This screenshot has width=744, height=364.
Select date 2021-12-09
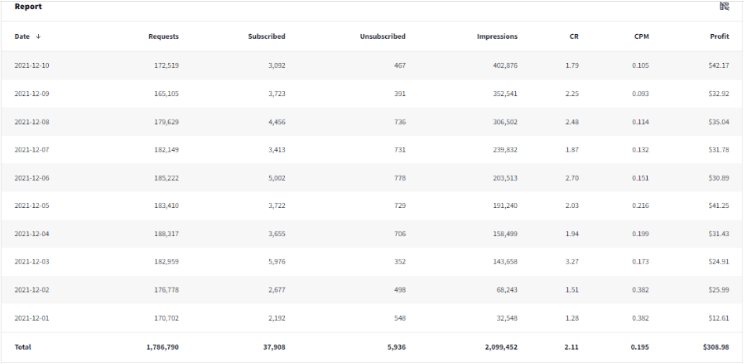32,93
